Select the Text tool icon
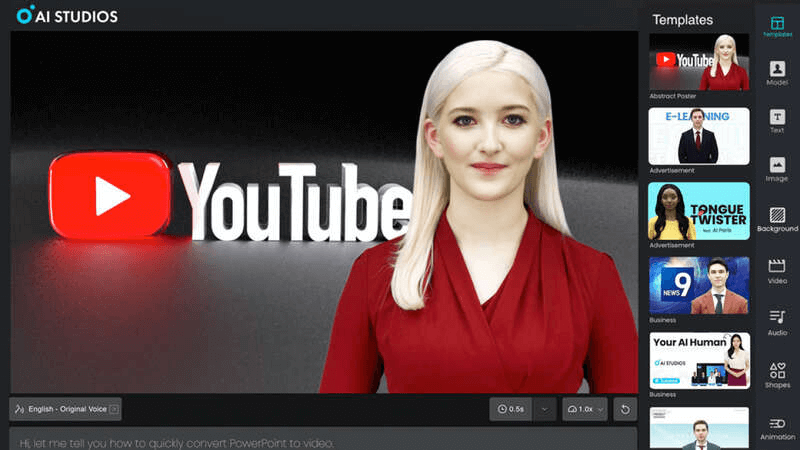The image size is (800, 450). [777, 121]
